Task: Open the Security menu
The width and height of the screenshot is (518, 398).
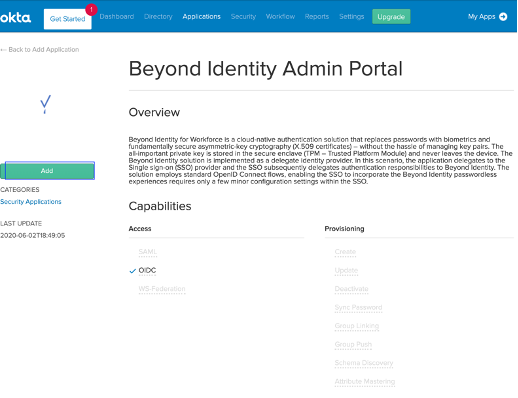Action: [x=243, y=16]
